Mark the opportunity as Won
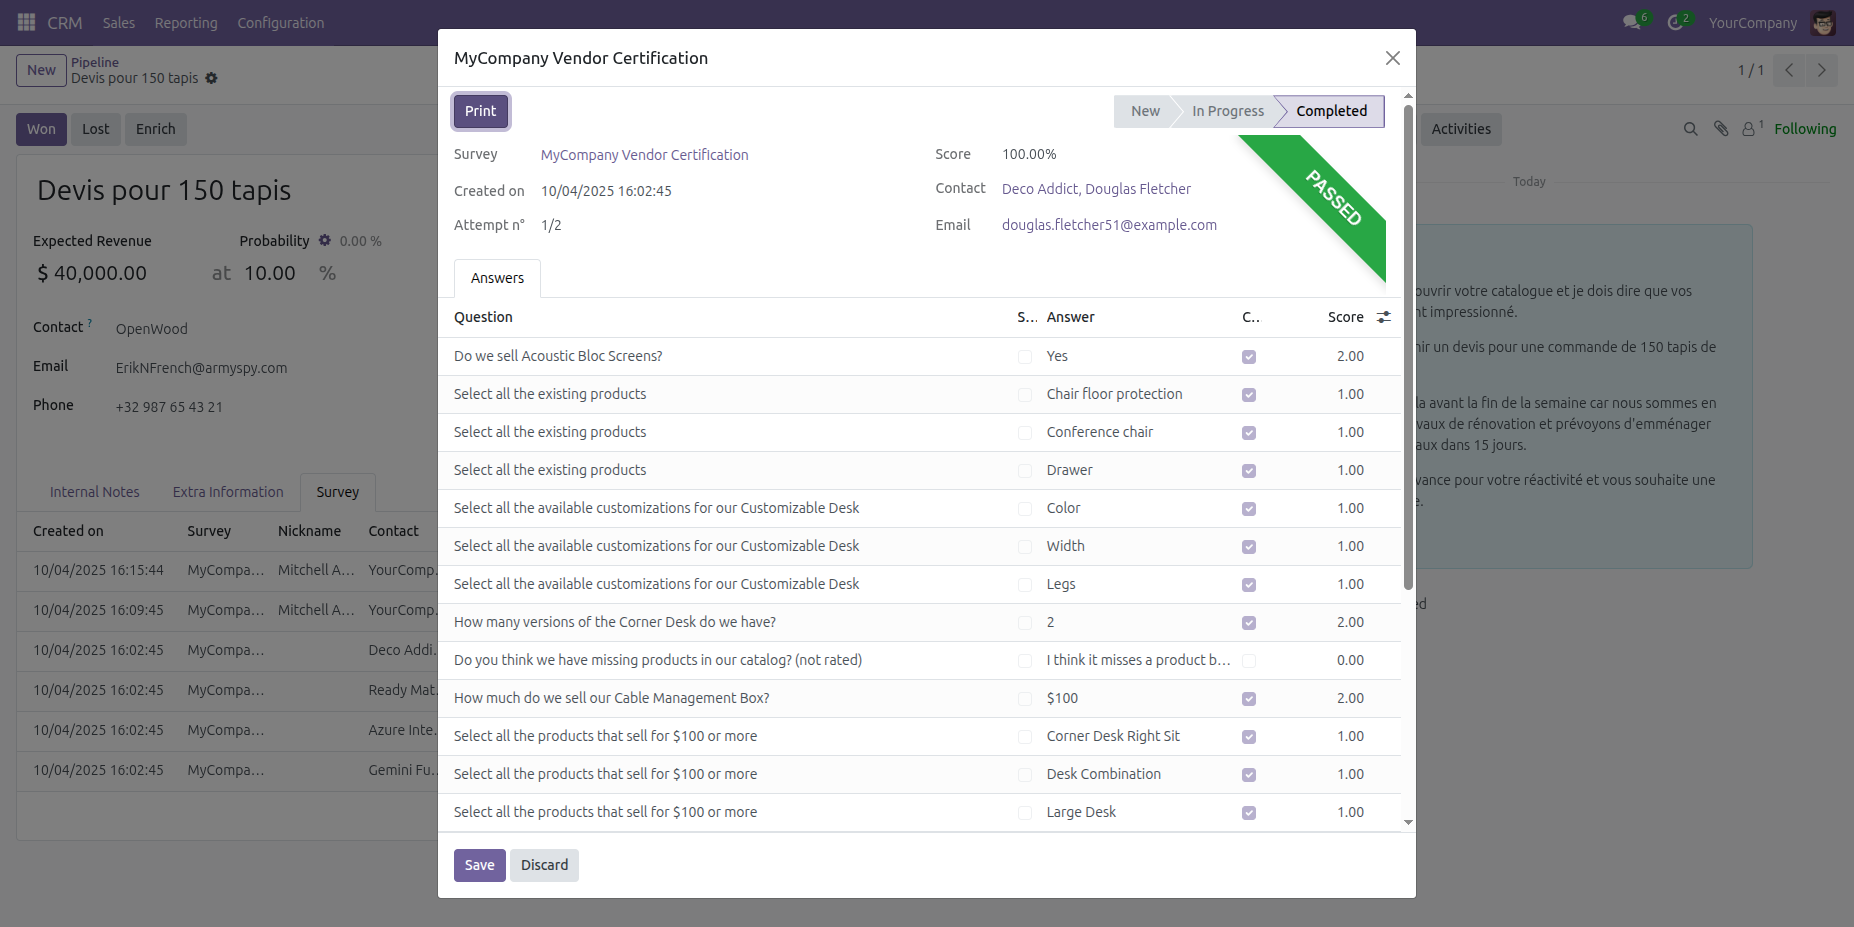 tap(41, 129)
